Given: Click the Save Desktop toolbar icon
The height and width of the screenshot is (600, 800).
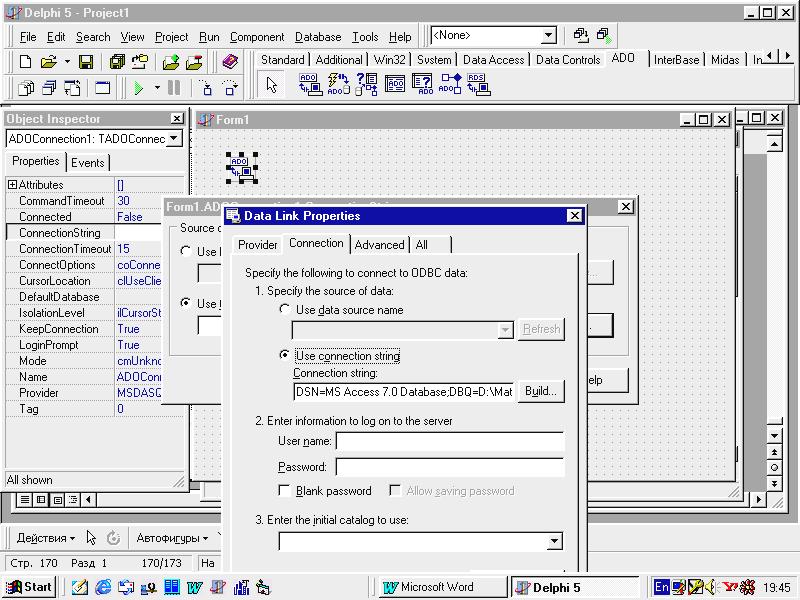Looking at the screenshot, I should [x=581, y=35].
